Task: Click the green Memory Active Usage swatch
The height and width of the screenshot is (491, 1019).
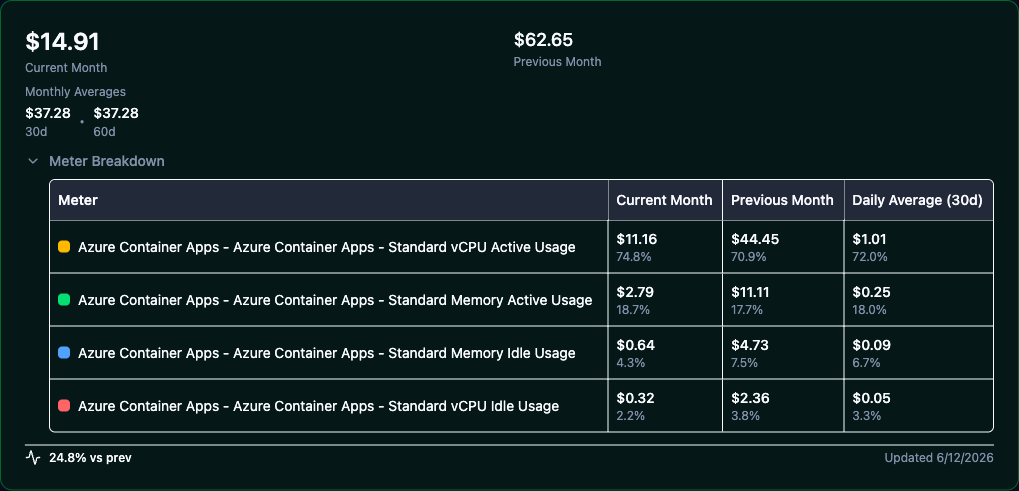Action: 64,300
